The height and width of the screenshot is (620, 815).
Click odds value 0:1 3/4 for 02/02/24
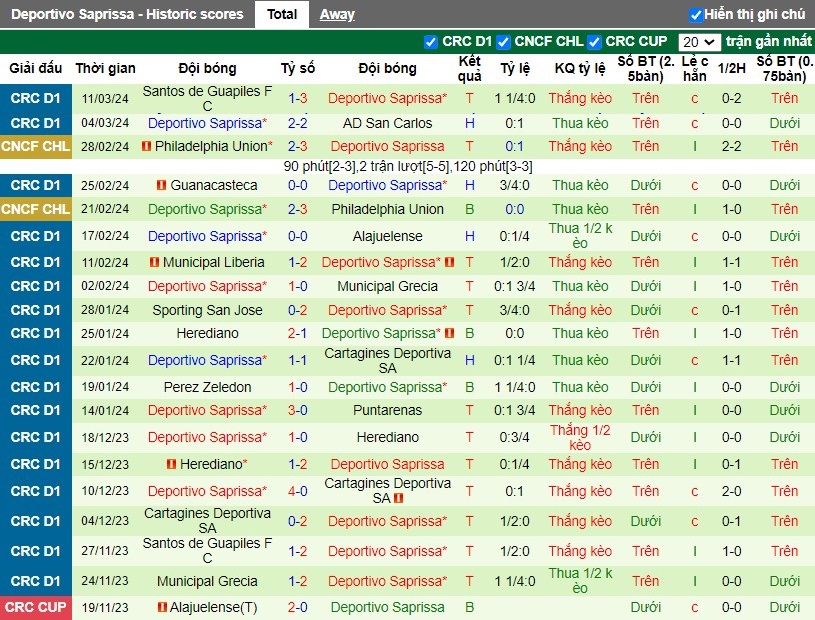coord(514,286)
